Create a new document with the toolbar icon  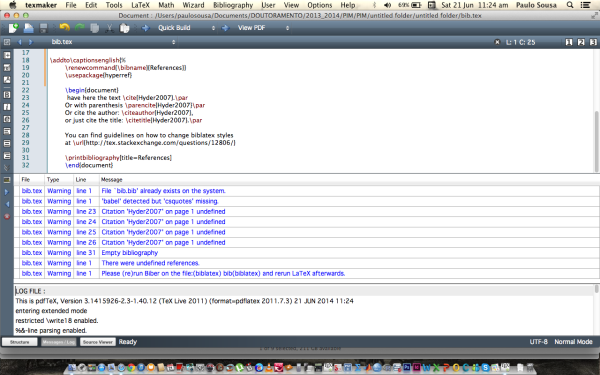tap(13, 28)
